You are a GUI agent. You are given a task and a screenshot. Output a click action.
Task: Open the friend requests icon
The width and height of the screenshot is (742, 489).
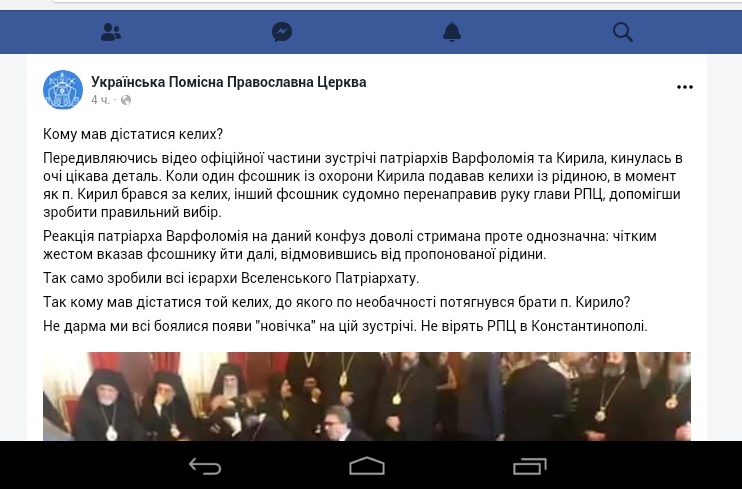point(111,32)
